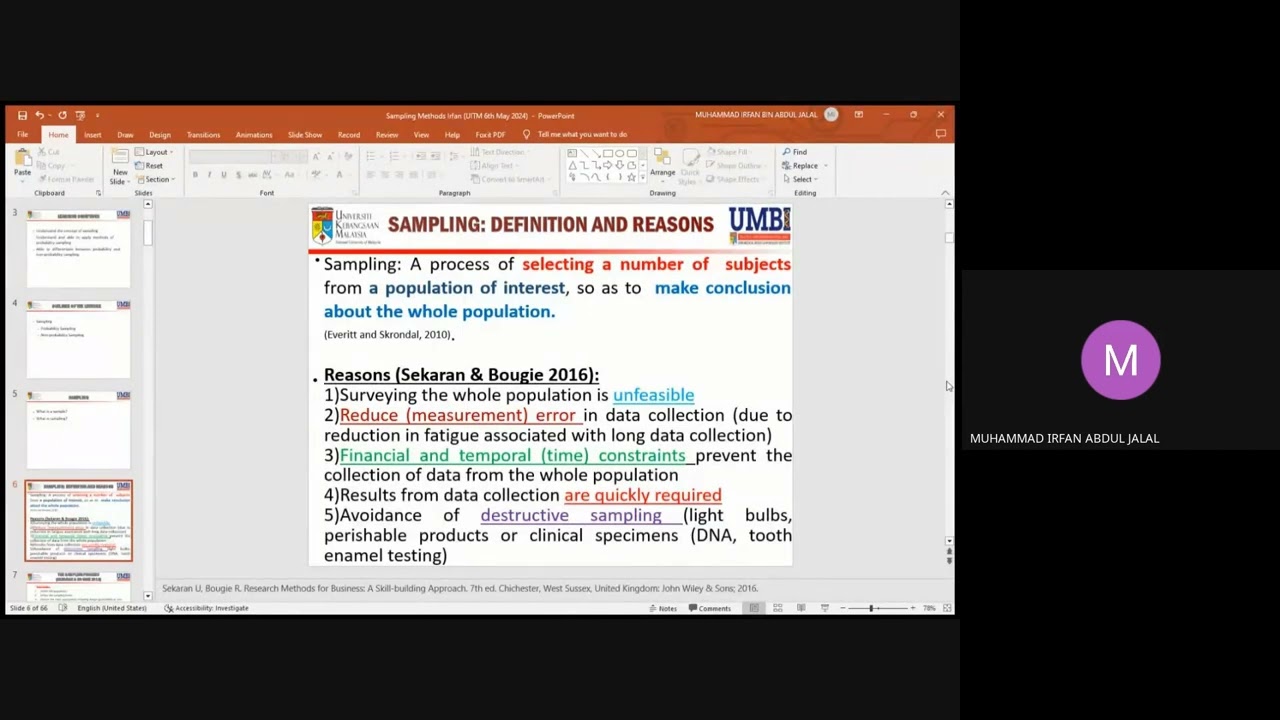1280x720 pixels.
Task: Click Quick Styles in Drawing group
Action: (x=689, y=166)
